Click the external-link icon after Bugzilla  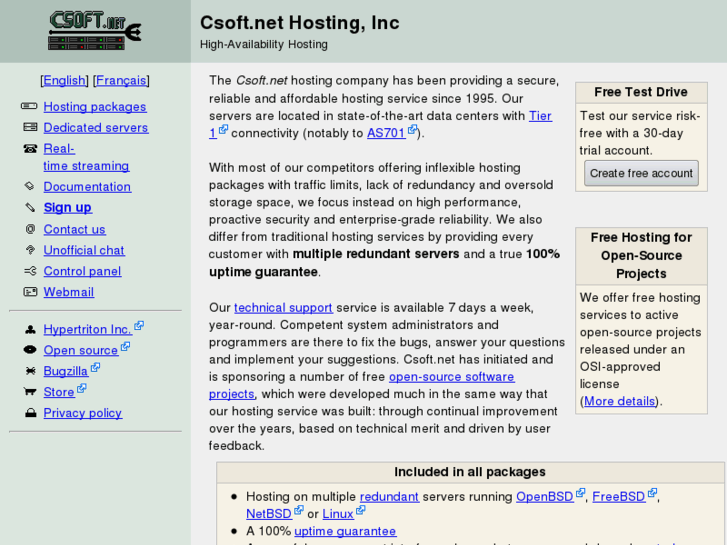pyautogui.click(x=96, y=368)
